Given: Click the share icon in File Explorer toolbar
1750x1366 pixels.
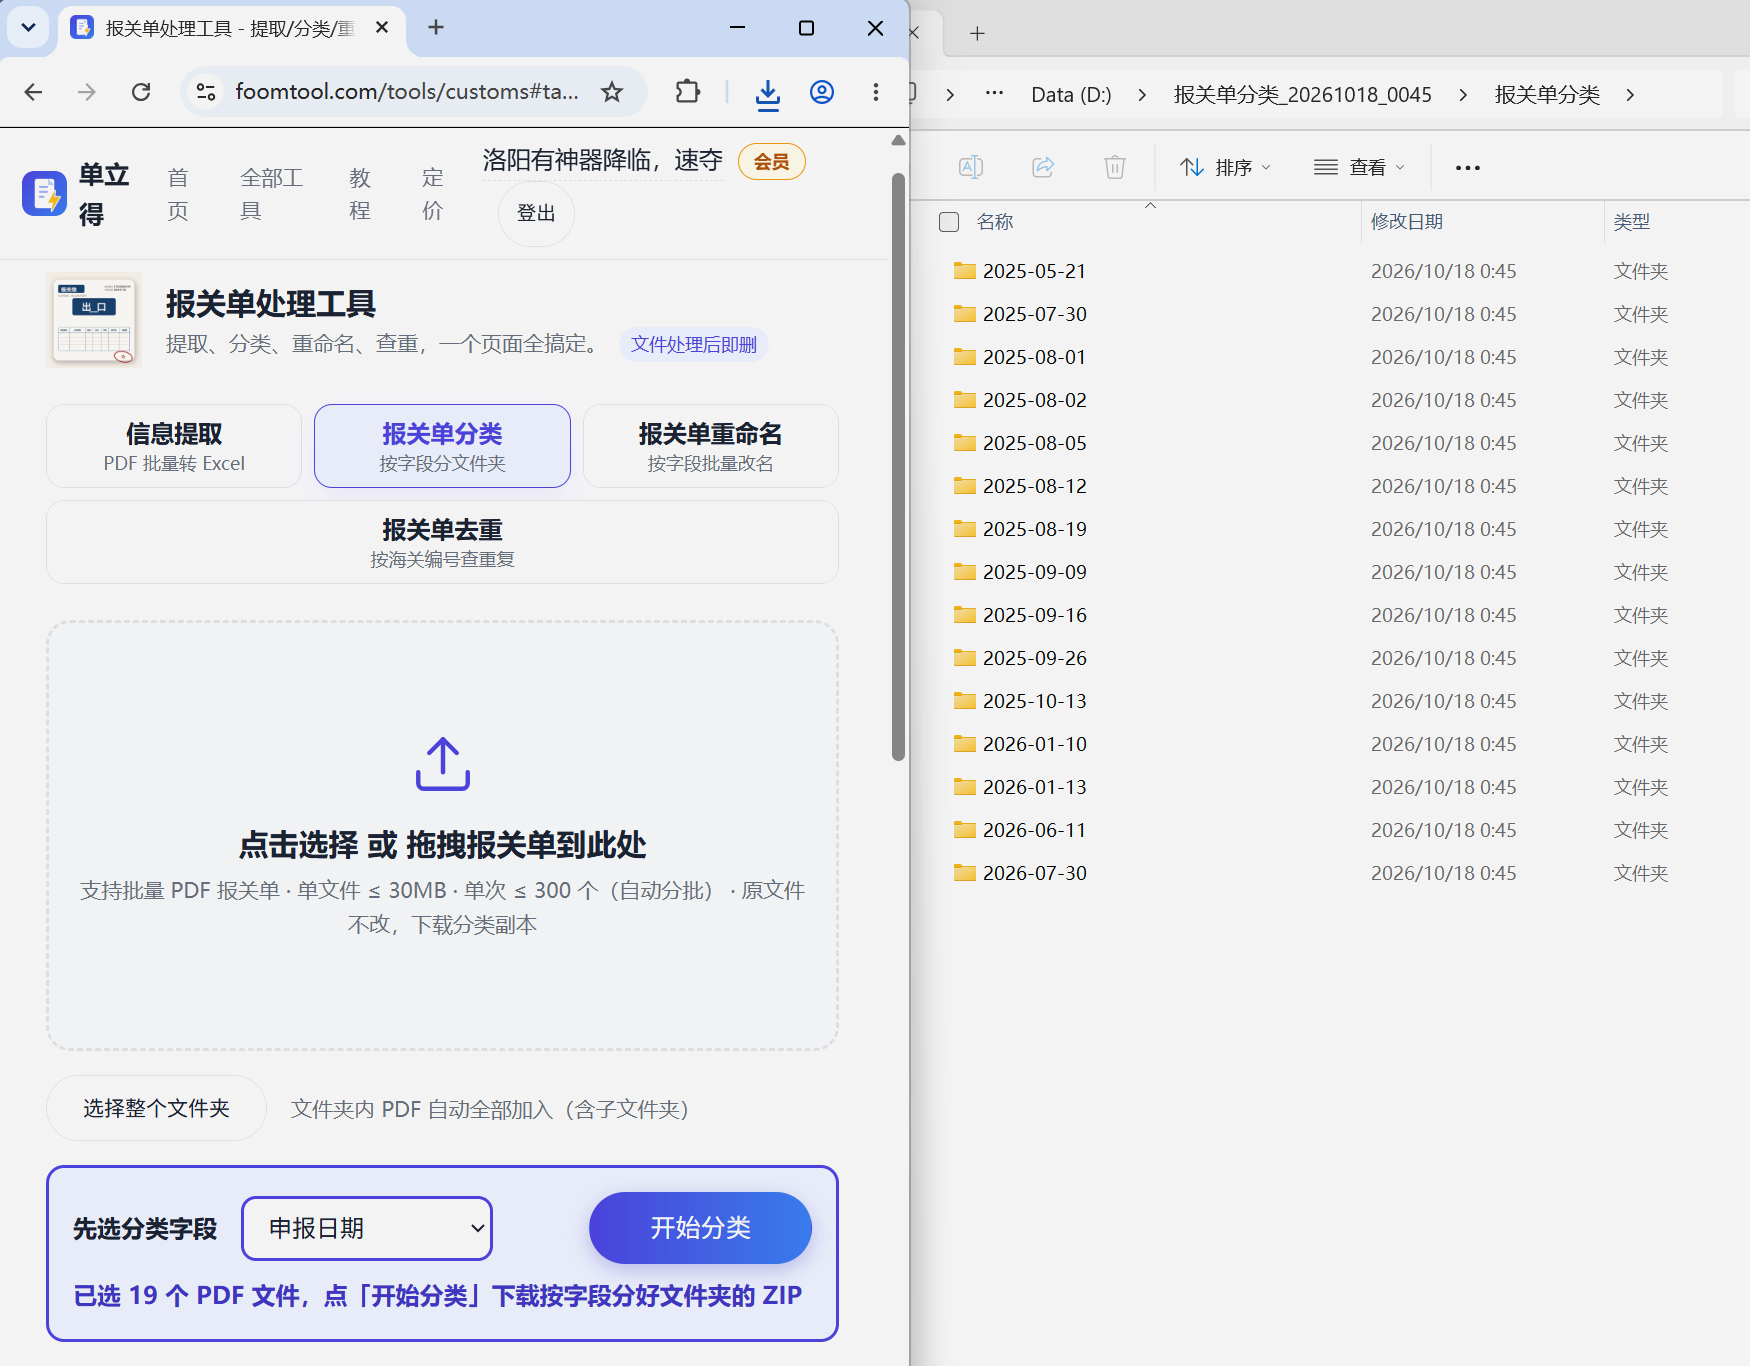Looking at the screenshot, I should (x=1043, y=167).
